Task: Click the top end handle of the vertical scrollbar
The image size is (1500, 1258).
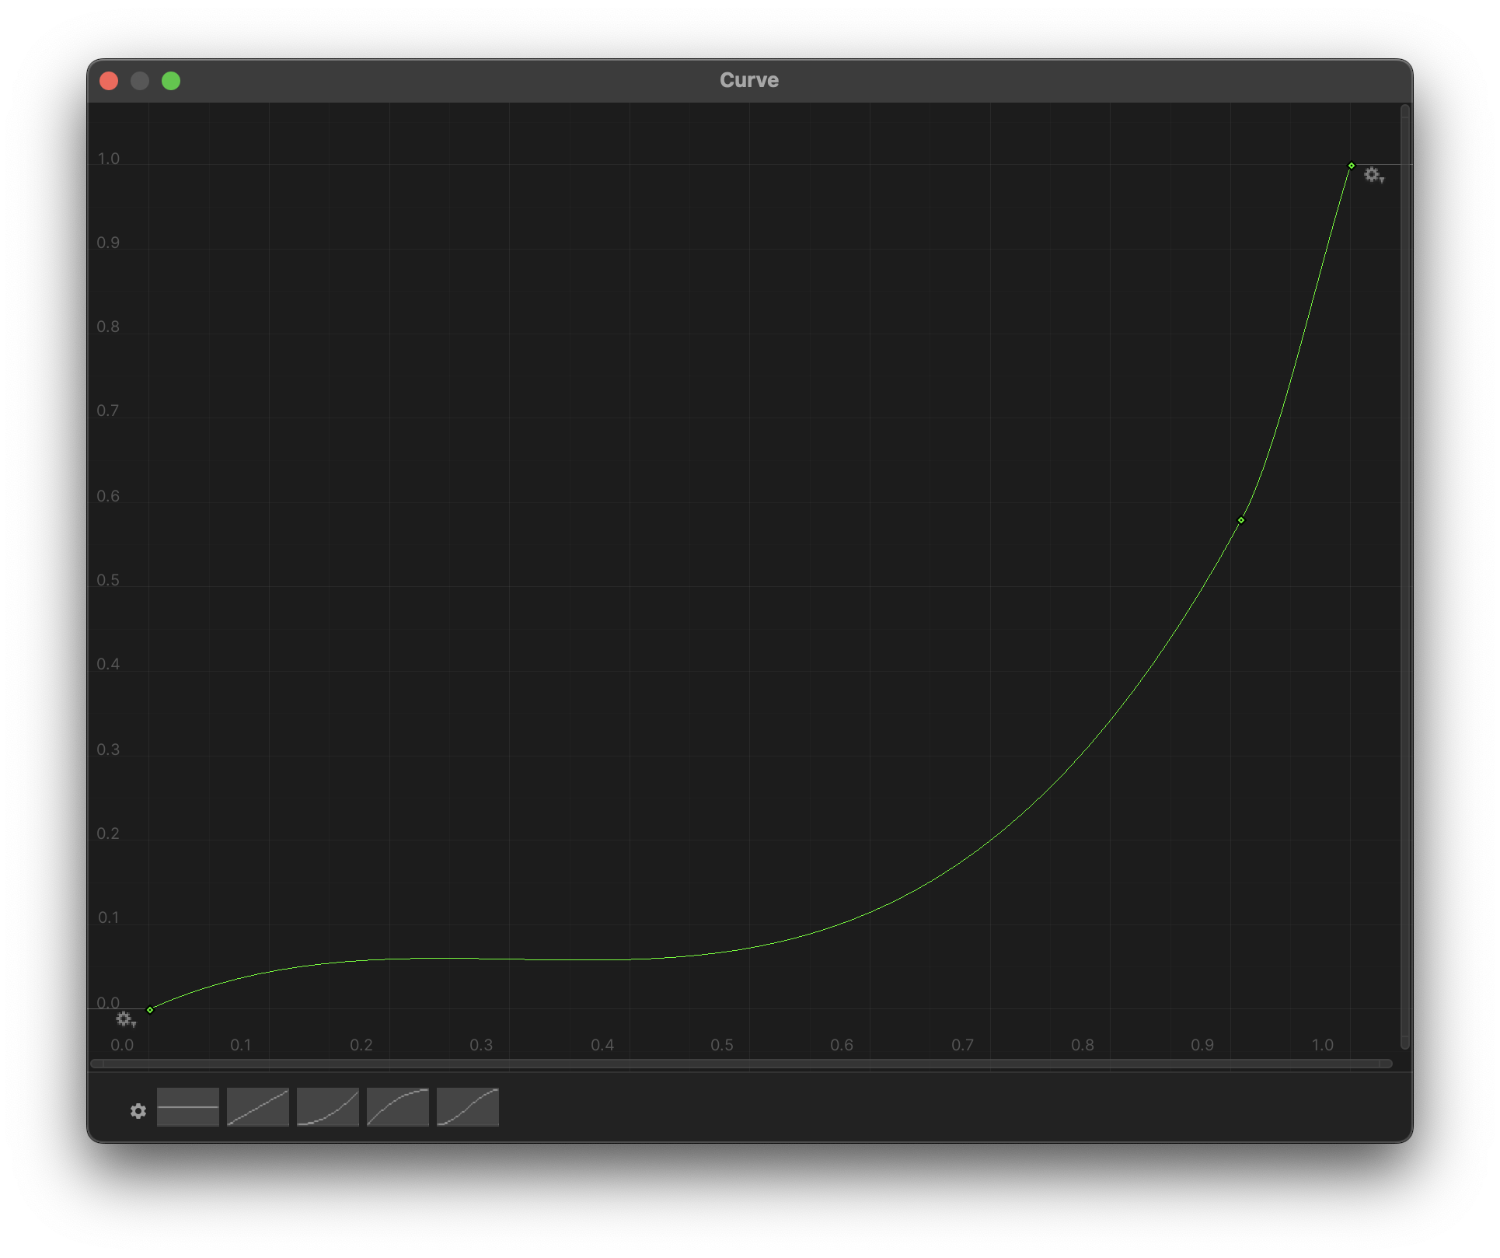Action: click(1405, 110)
